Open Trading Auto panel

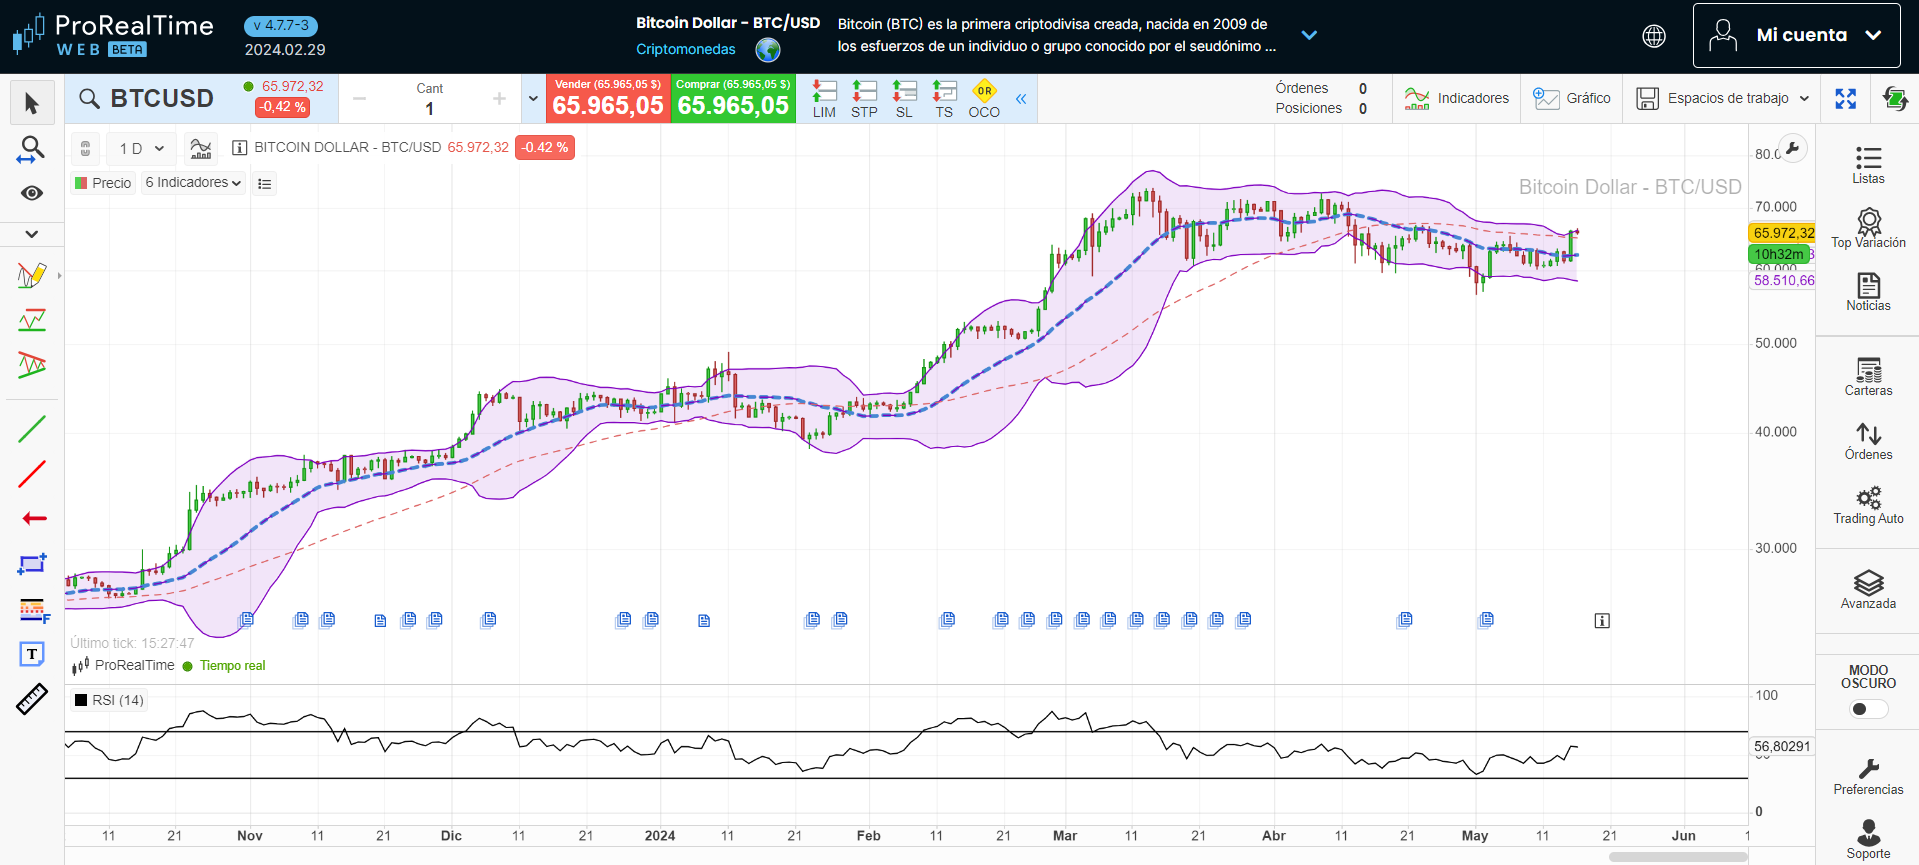(x=1868, y=505)
